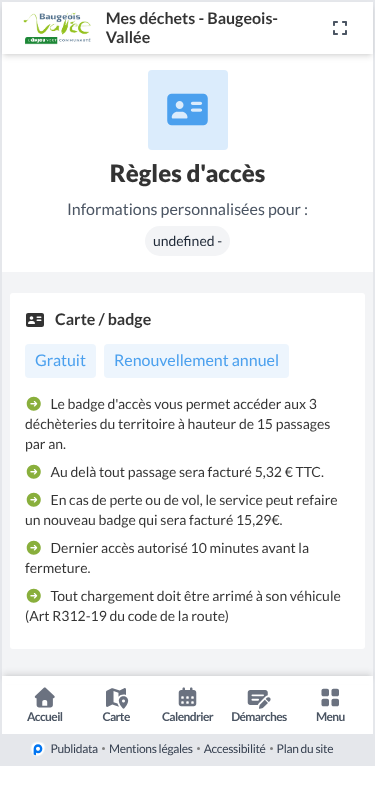Open the Calendrier calendar icon

tap(188, 698)
